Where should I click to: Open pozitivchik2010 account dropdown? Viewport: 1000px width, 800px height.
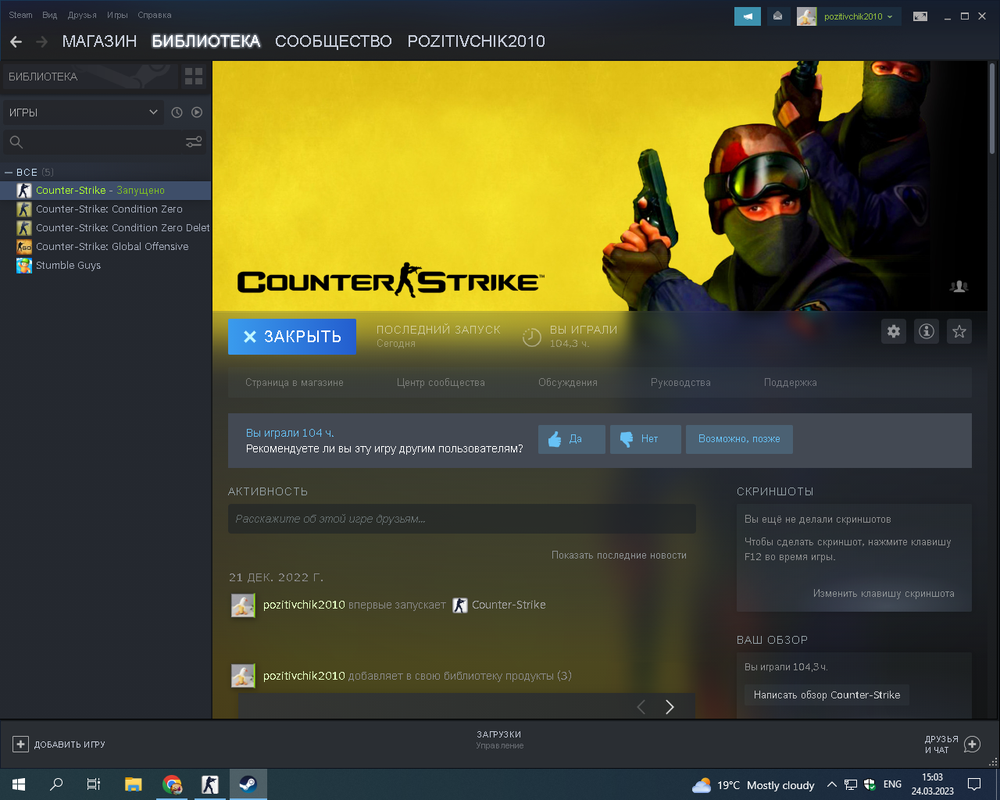pyautogui.click(x=858, y=16)
